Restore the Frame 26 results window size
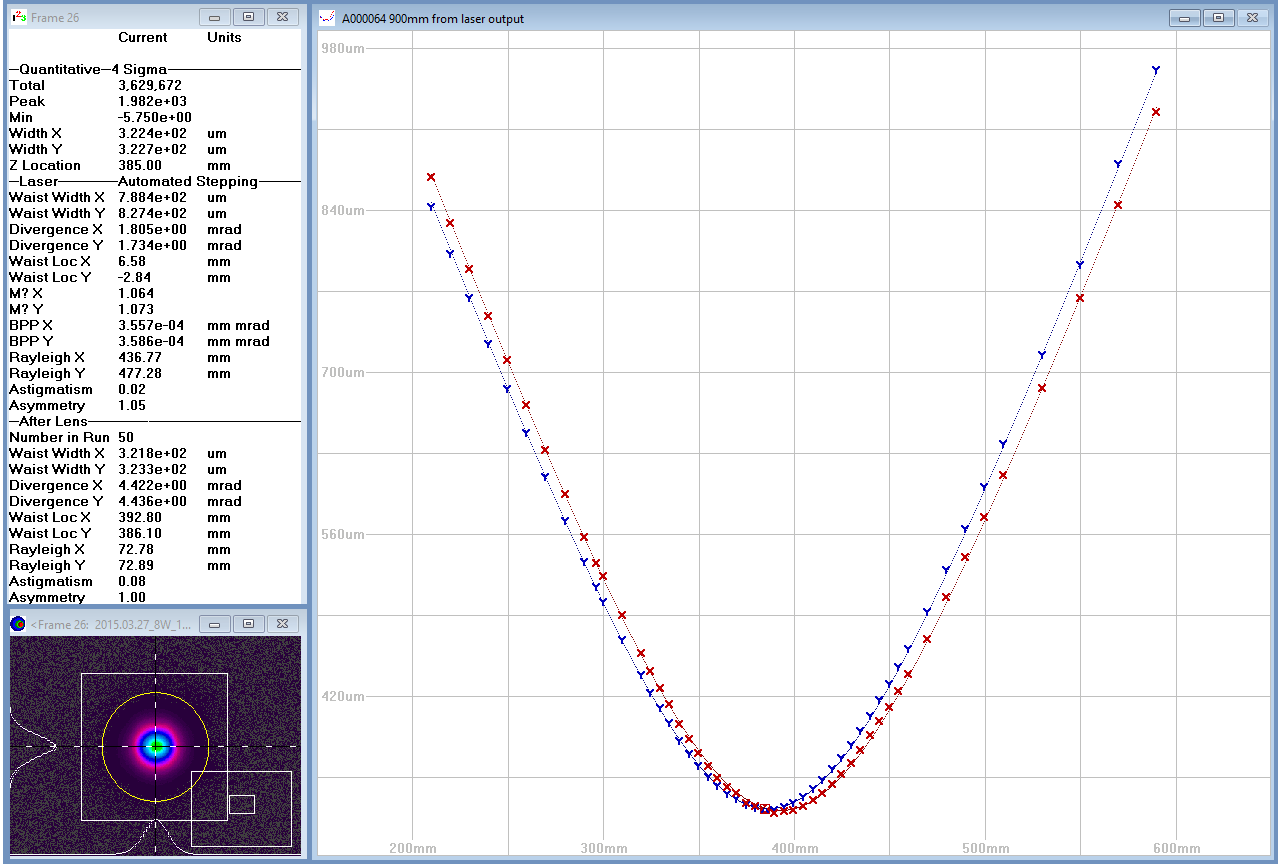 click(x=249, y=17)
